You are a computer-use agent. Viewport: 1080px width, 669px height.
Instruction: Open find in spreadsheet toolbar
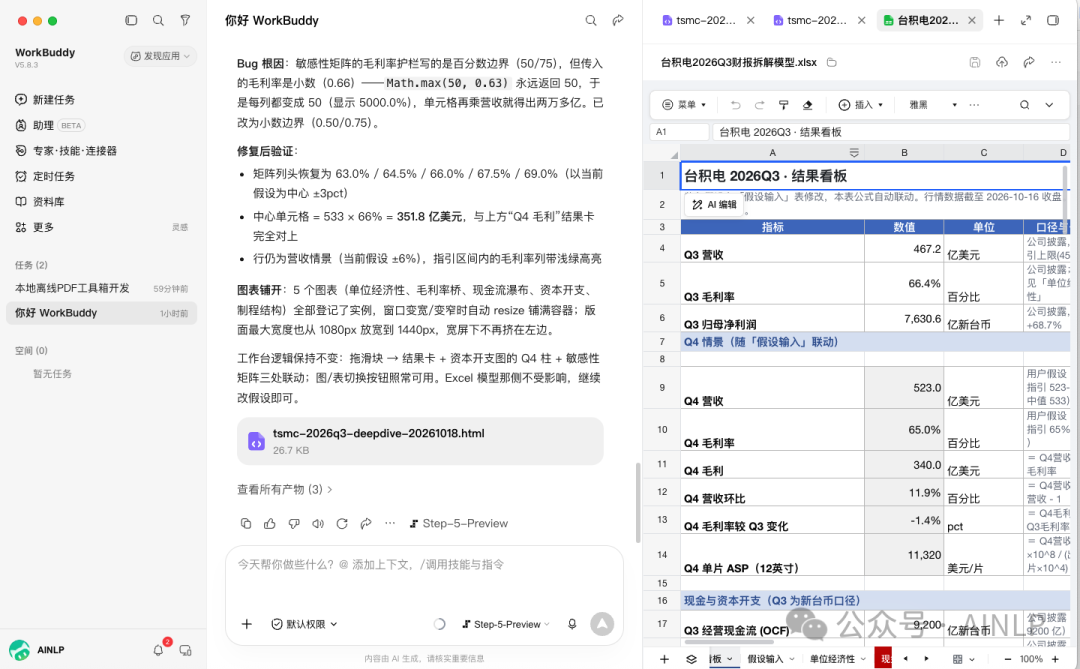[1024, 105]
